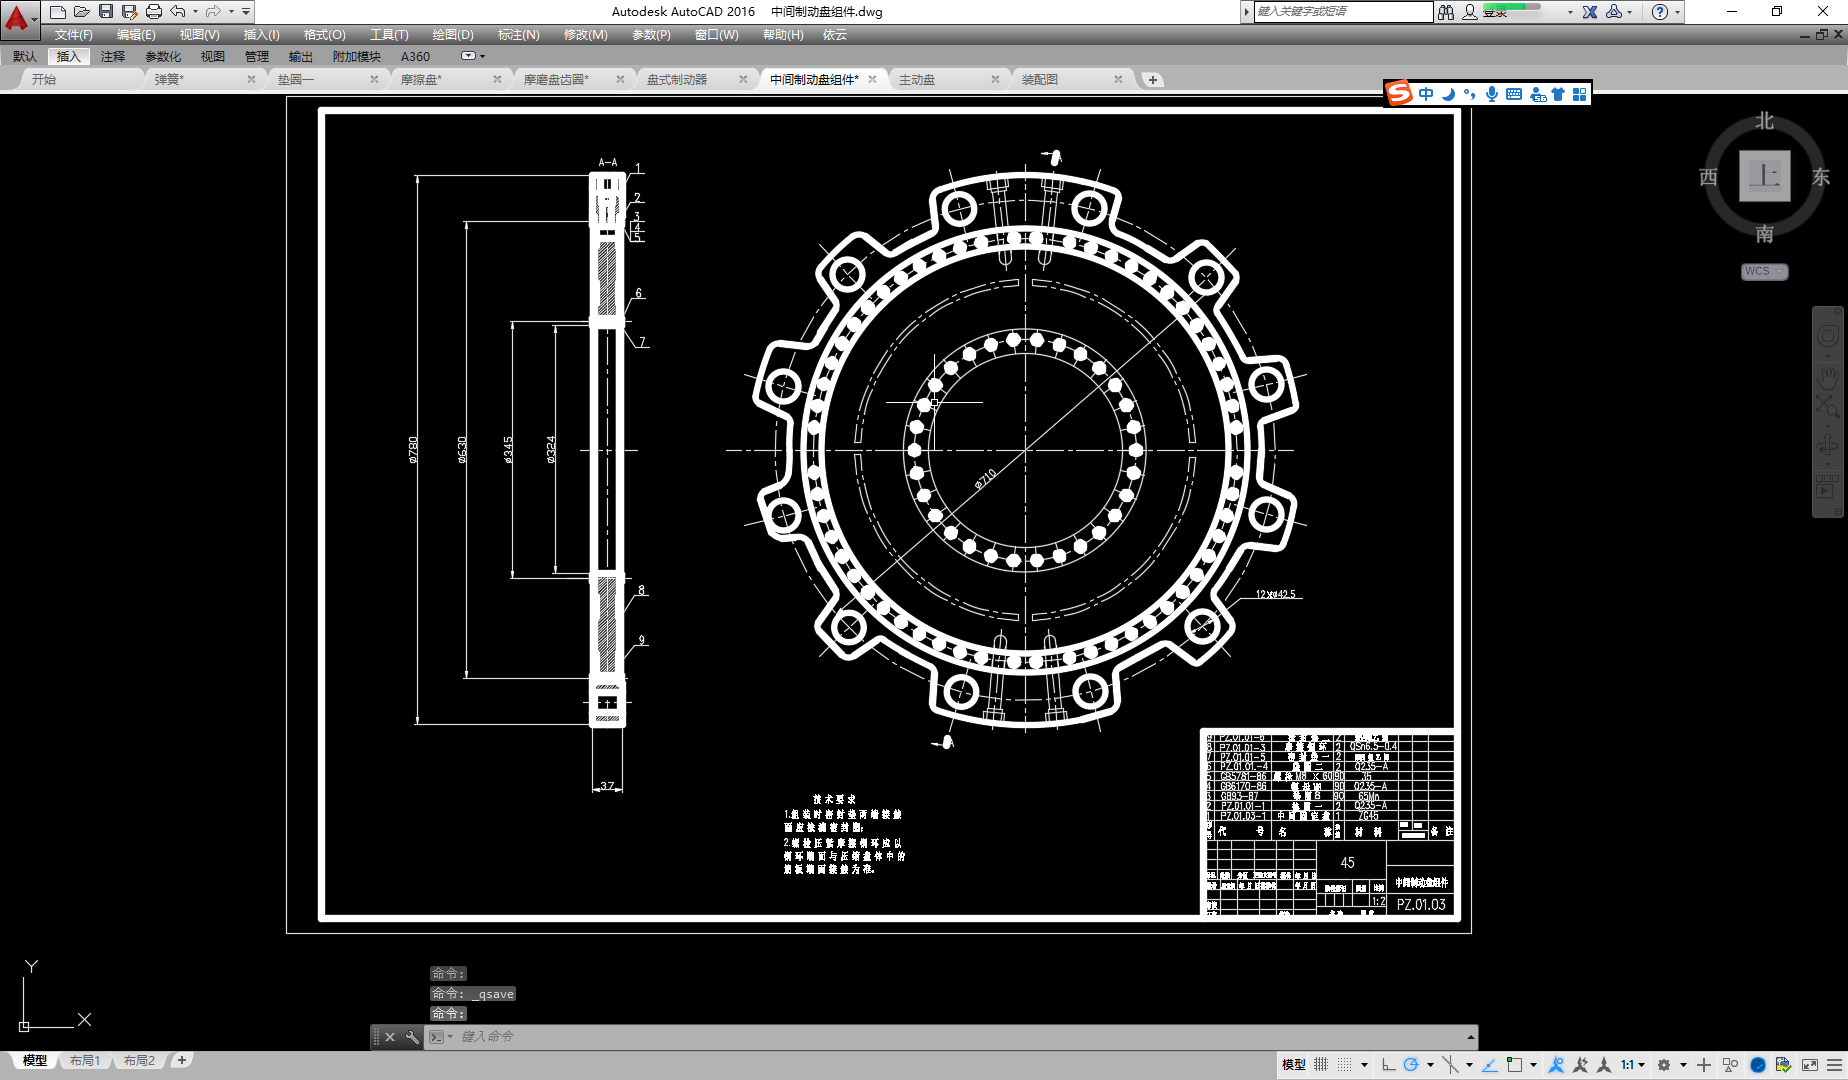This screenshot has height=1080, width=1848.
Task: Toggle 2D object snap square icon
Action: click(x=1514, y=1065)
